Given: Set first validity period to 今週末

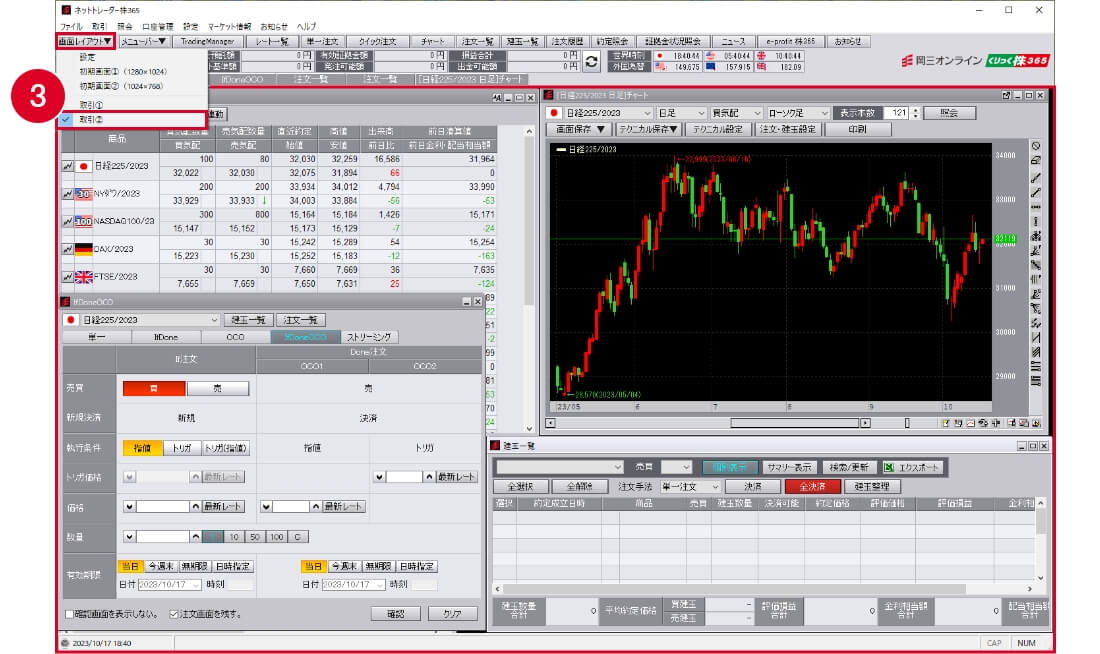Looking at the screenshot, I should (x=161, y=566).
